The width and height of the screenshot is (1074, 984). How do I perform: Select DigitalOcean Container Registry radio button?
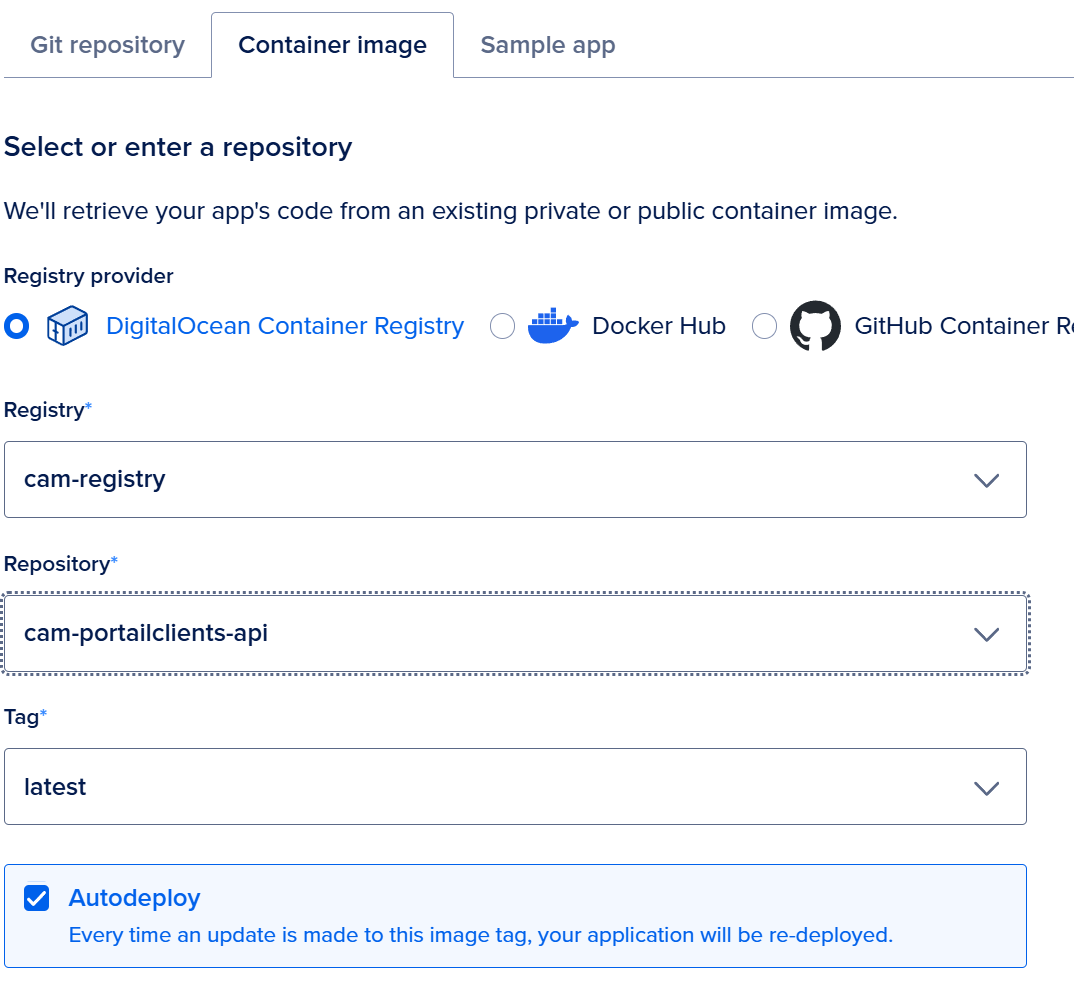[17, 326]
